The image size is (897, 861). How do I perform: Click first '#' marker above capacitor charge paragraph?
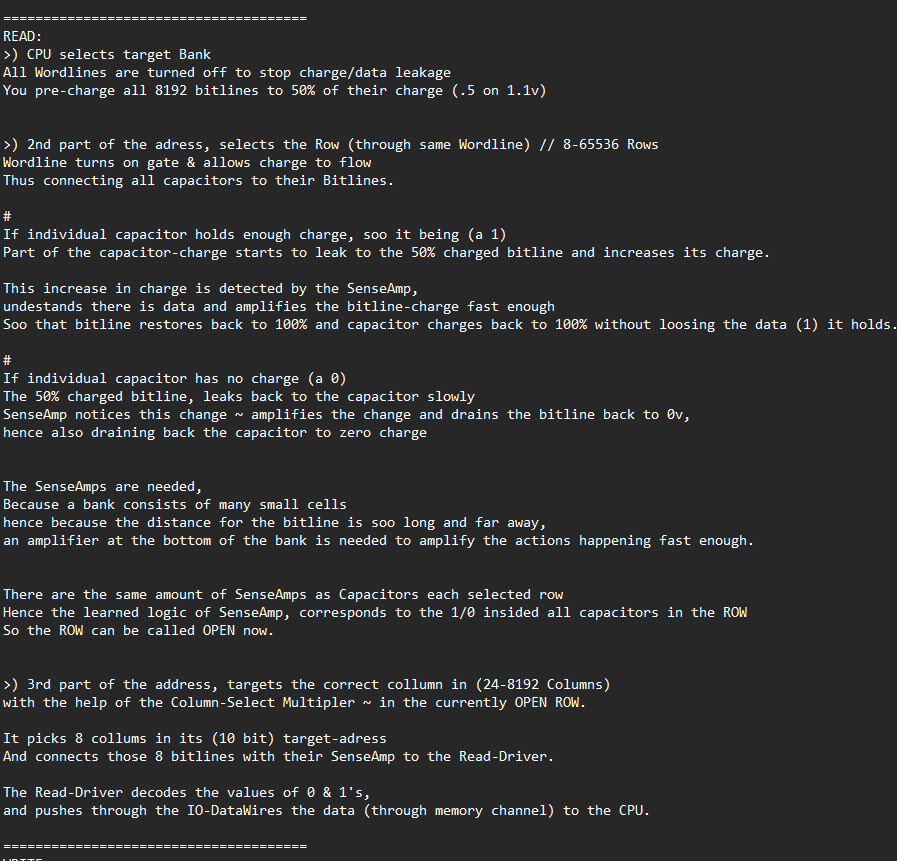coord(7,216)
